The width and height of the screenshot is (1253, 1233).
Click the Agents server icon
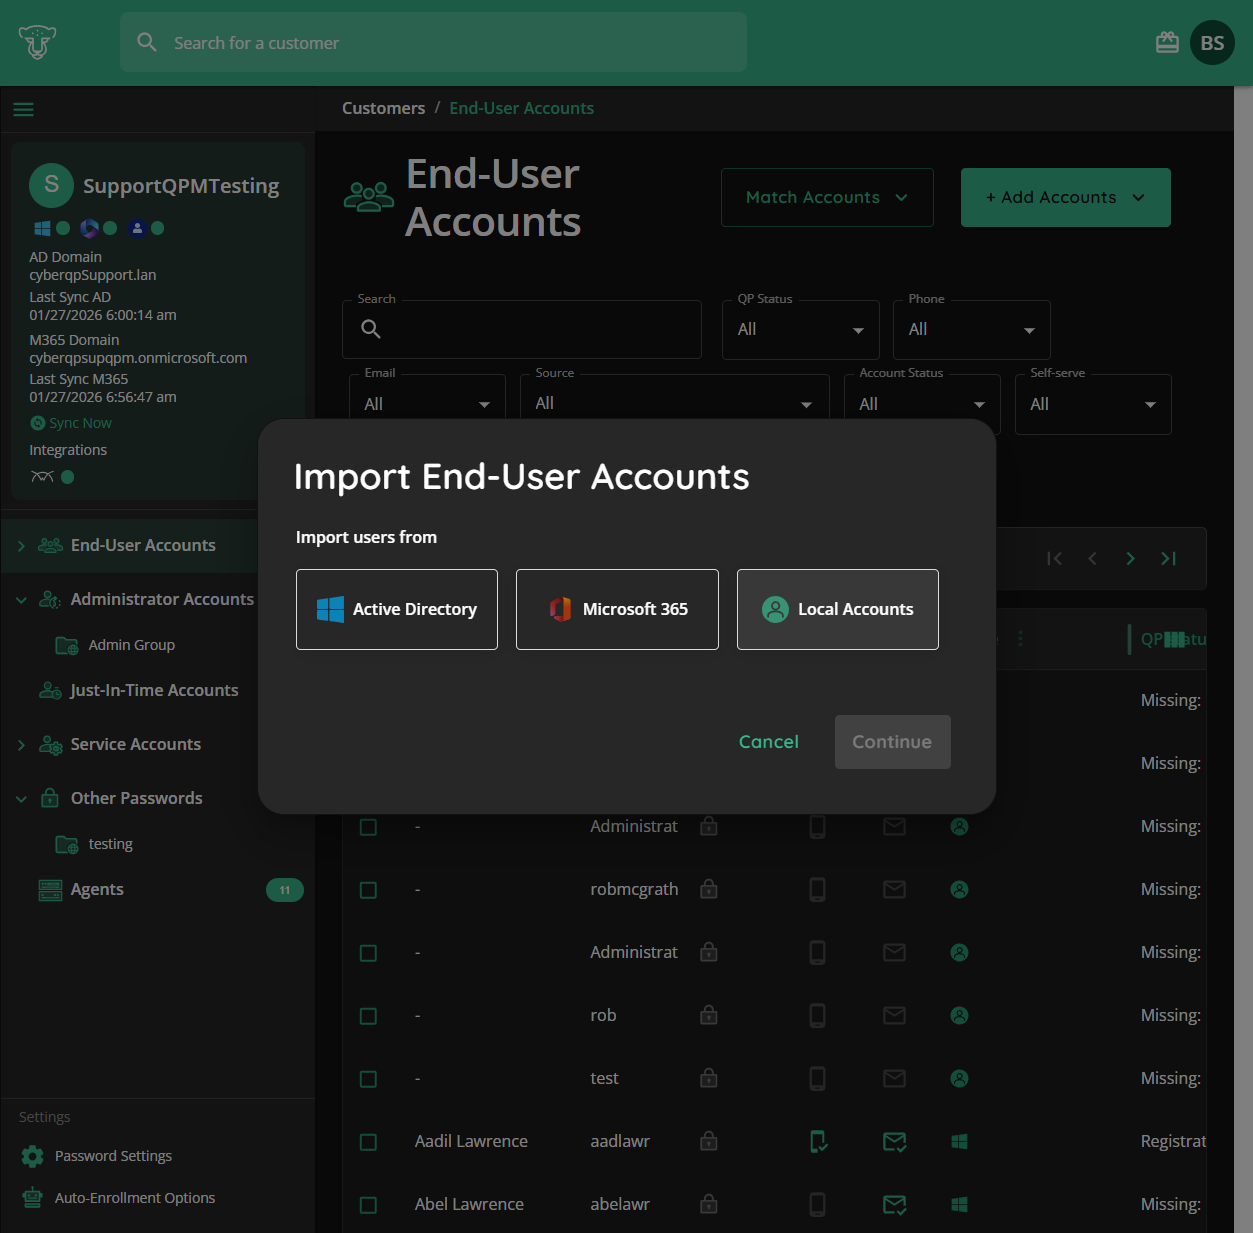pos(50,890)
